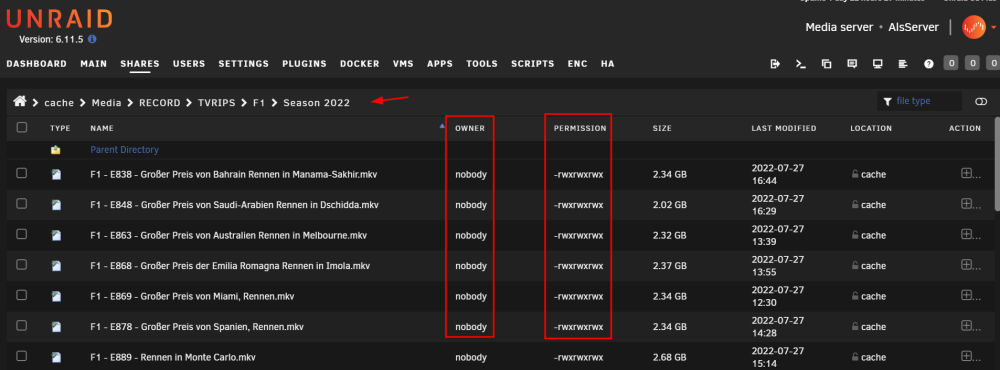Toggle the switch next to file type filter
Screen dimensions: 1000x370
point(981,101)
